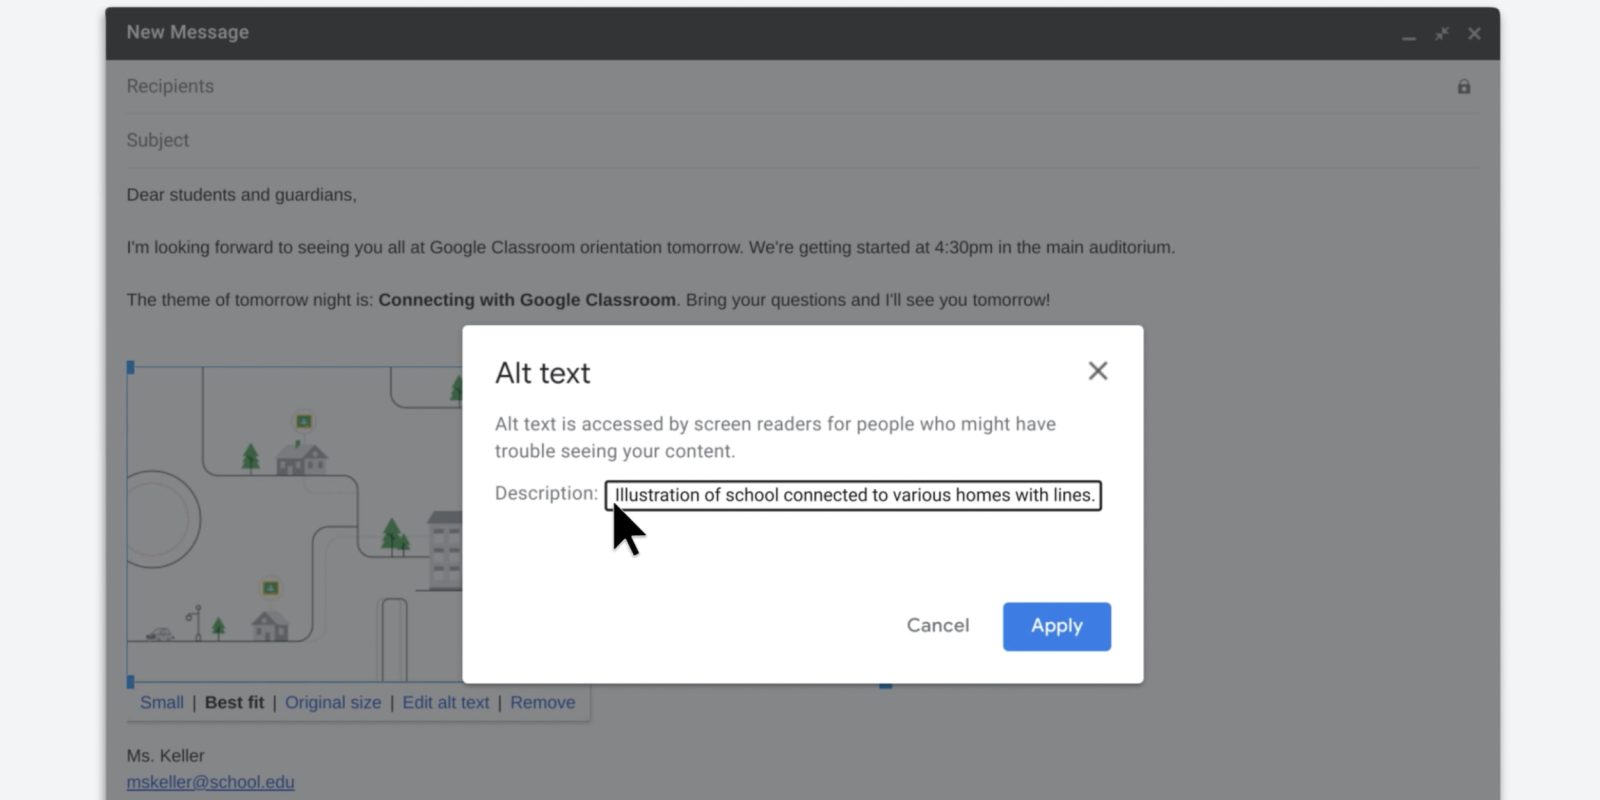Click the lock icon in the Recipients row
This screenshot has width=1600, height=800.
[x=1463, y=87]
